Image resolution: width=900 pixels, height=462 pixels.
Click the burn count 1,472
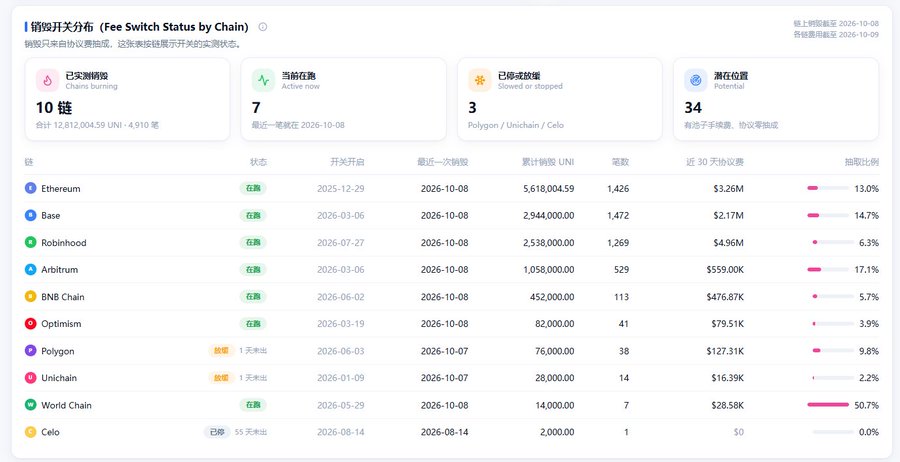tap(618, 215)
